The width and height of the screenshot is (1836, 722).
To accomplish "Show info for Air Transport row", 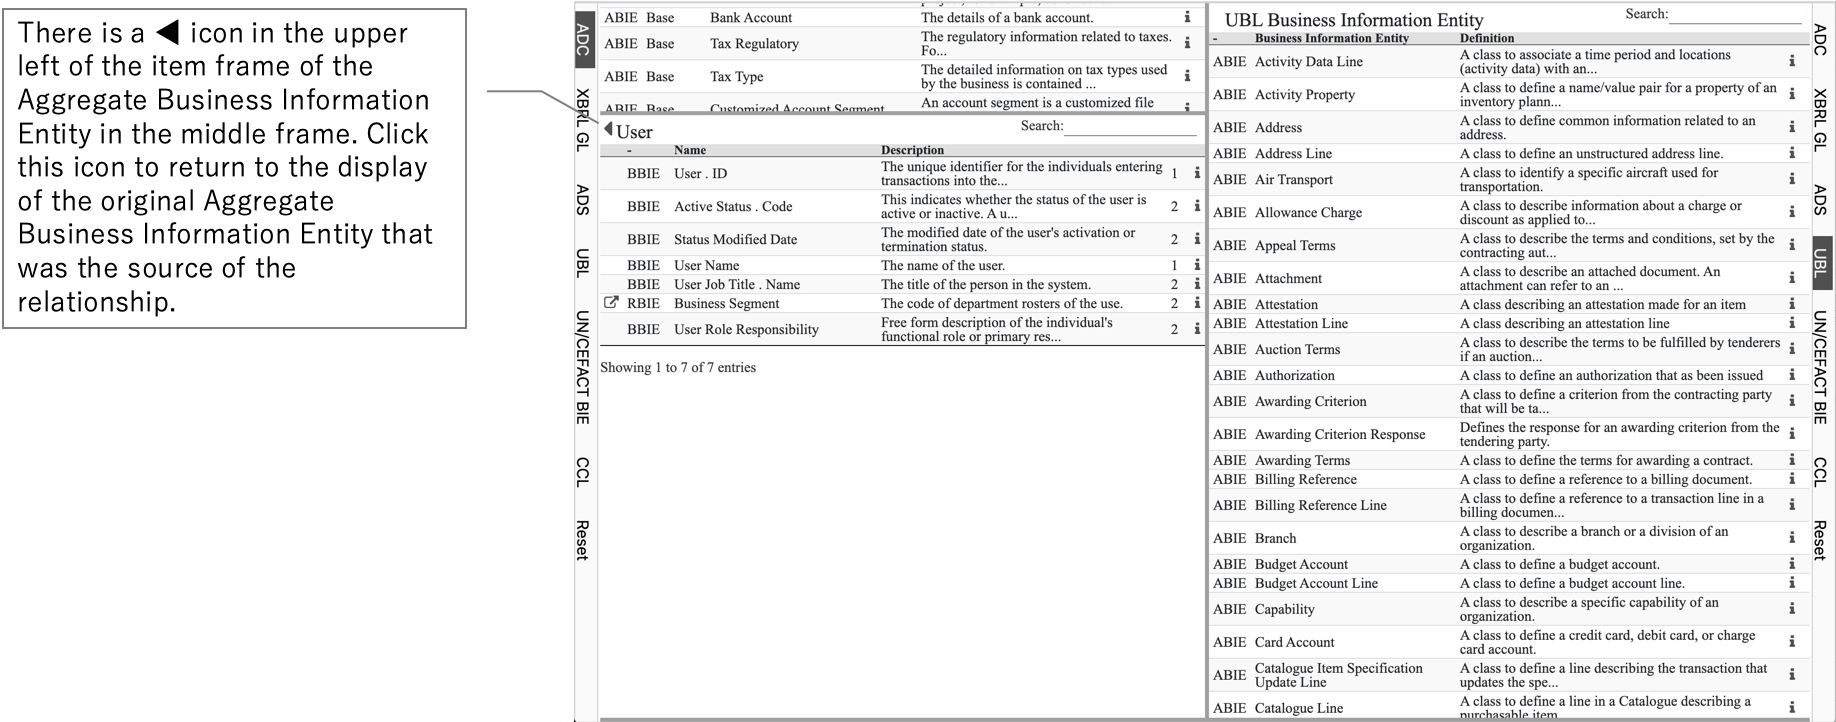I will point(1792,179).
